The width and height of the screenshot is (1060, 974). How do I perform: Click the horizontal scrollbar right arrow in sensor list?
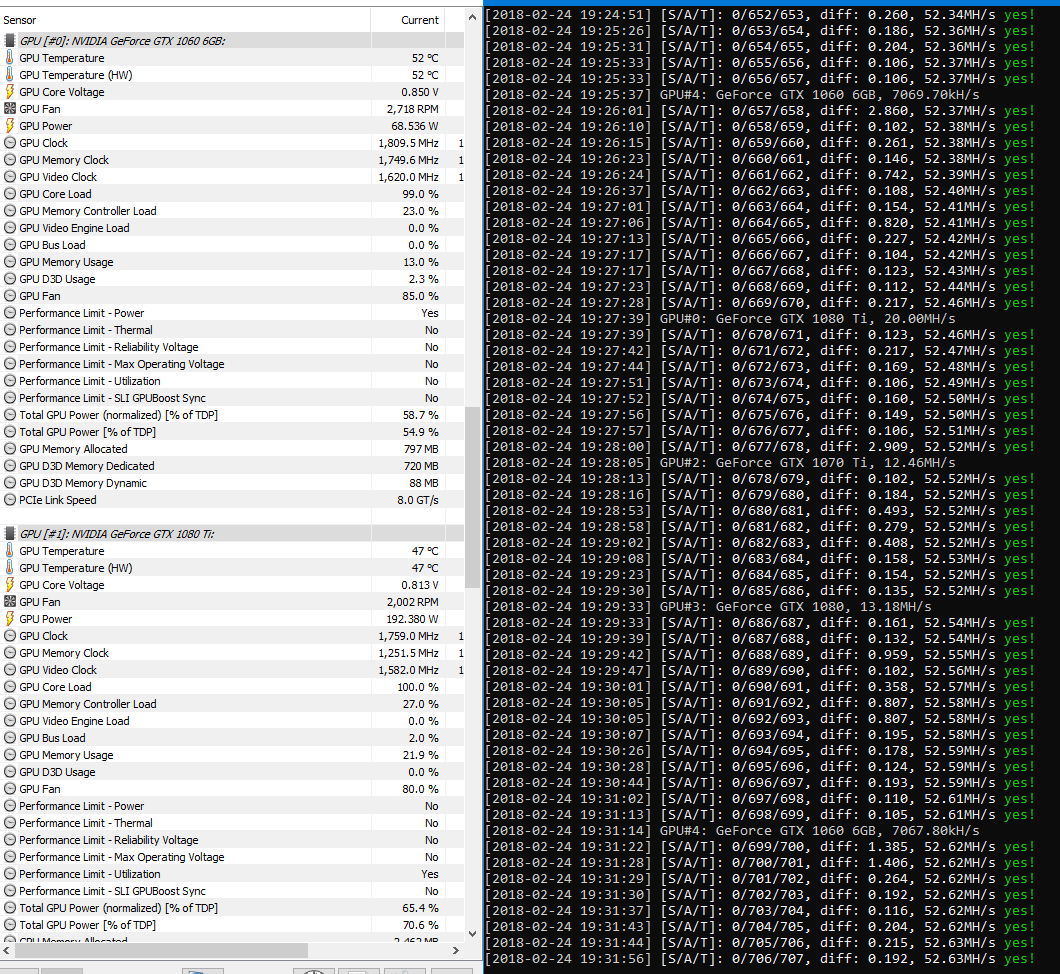coord(456,950)
